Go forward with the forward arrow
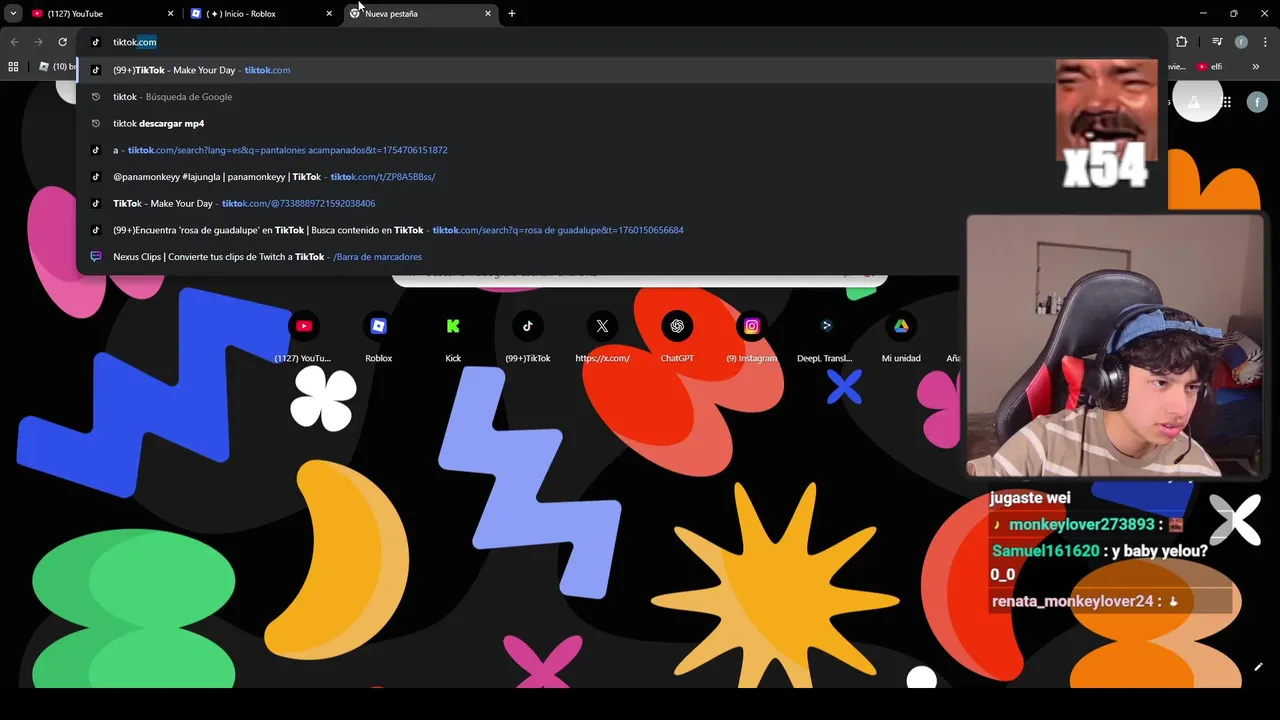 coord(38,42)
